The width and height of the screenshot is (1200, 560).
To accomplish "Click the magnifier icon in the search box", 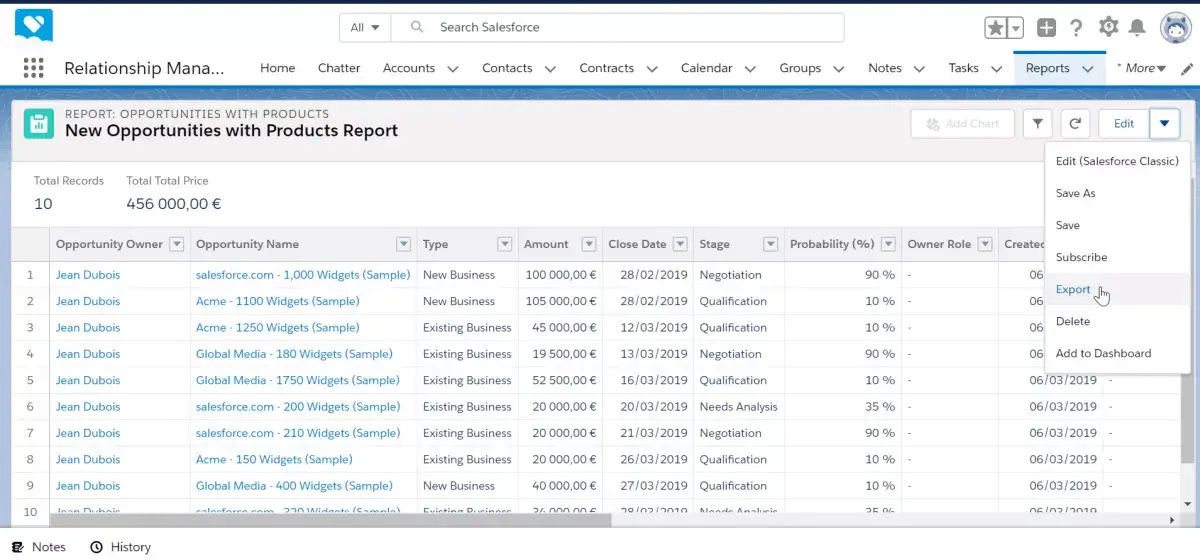I will [417, 27].
